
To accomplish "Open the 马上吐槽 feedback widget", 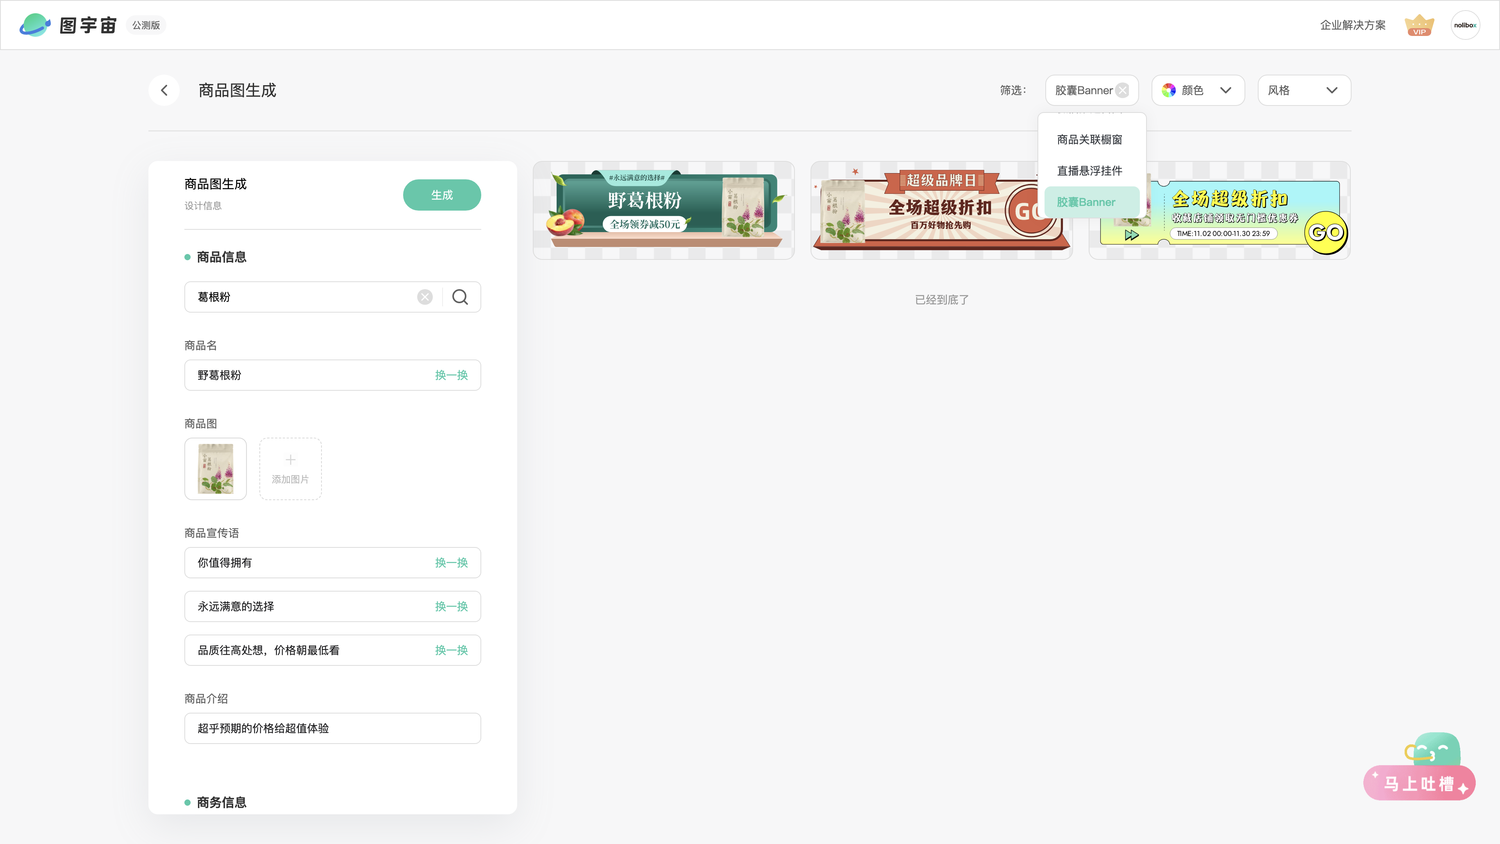I will (x=1420, y=768).
